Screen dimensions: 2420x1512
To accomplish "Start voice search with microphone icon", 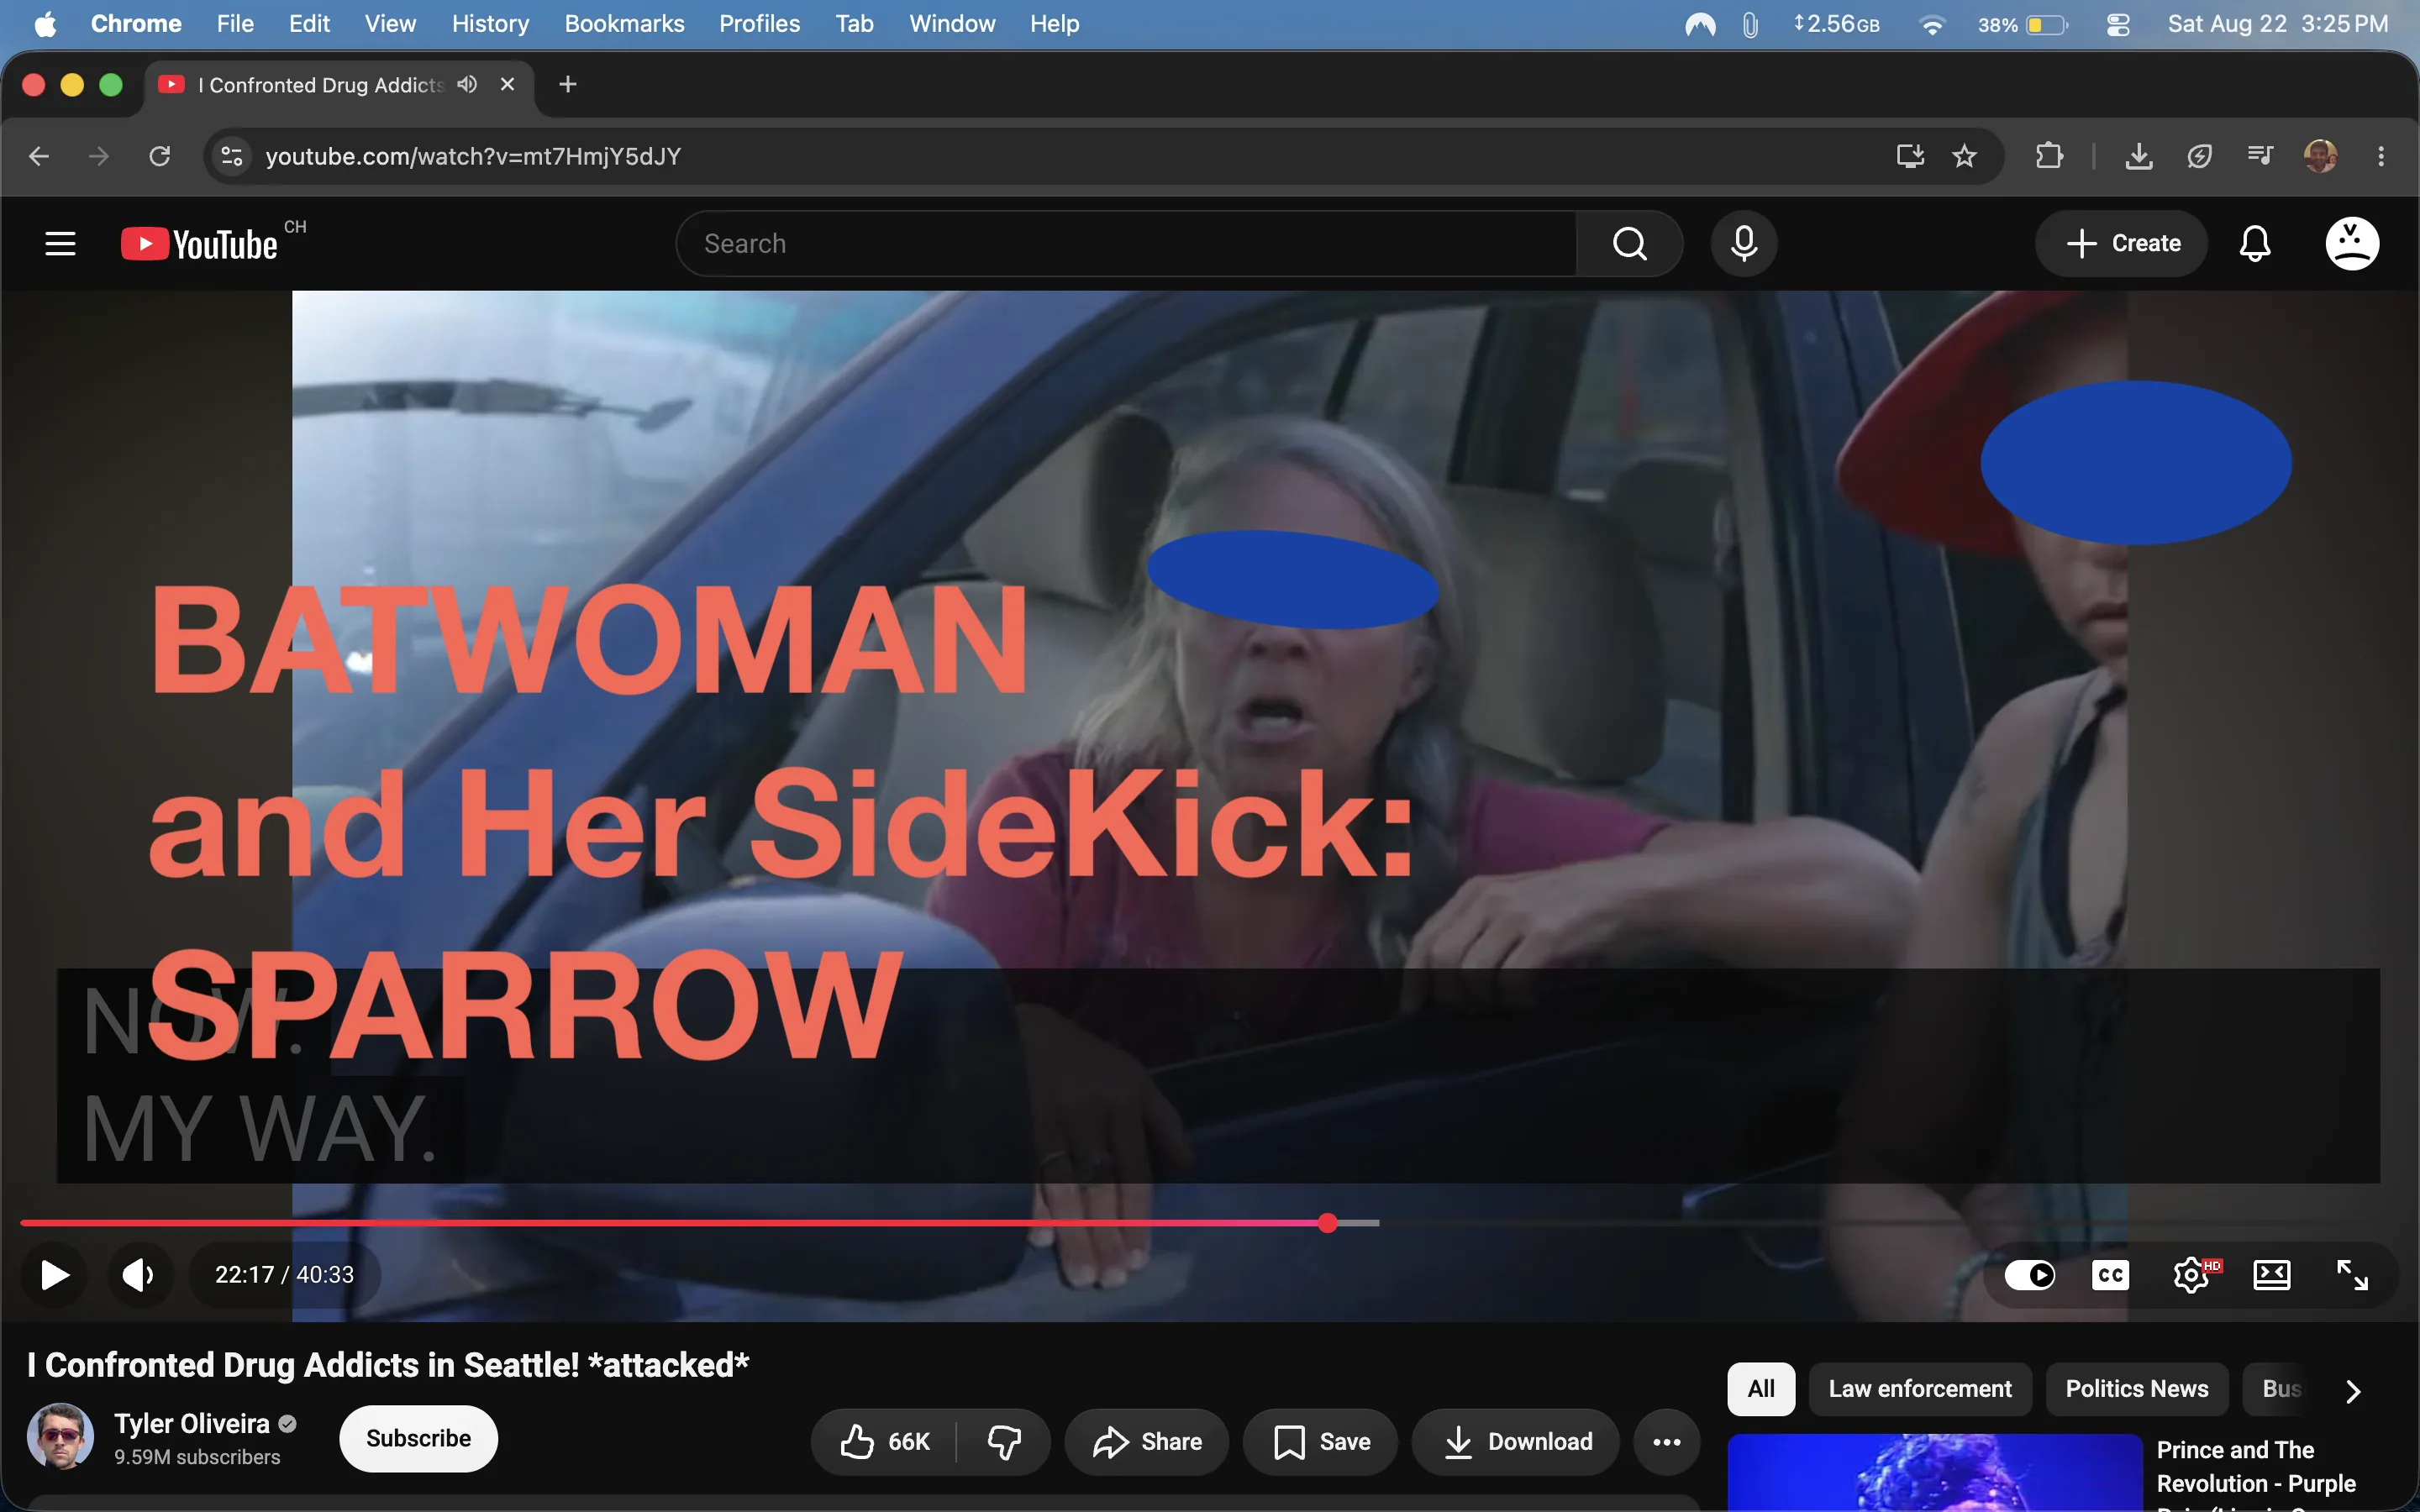I will click(1743, 243).
